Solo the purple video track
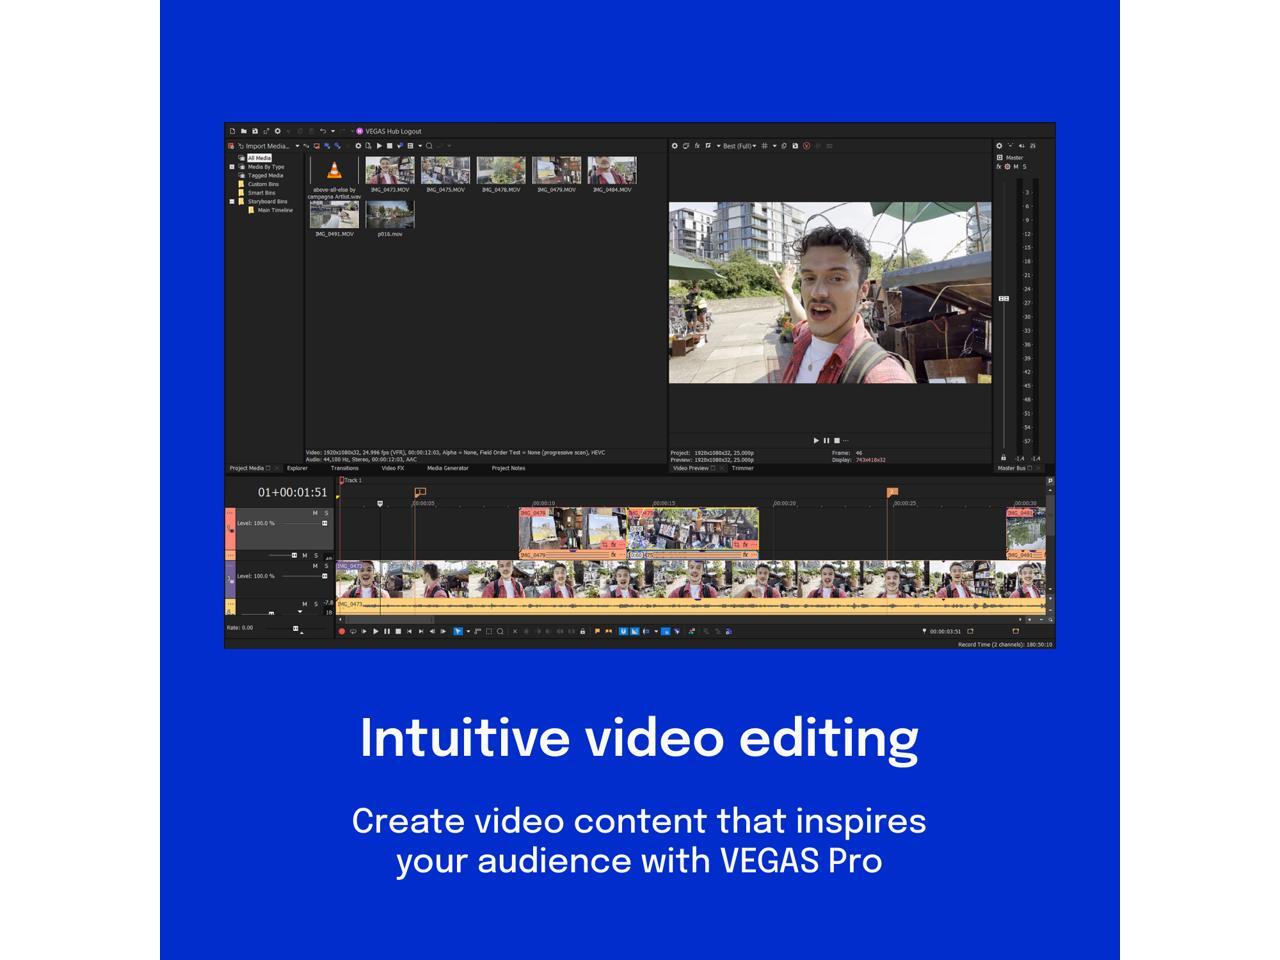Image resolution: width=1280 pixels, height=960 pixels. coord(326,566)
